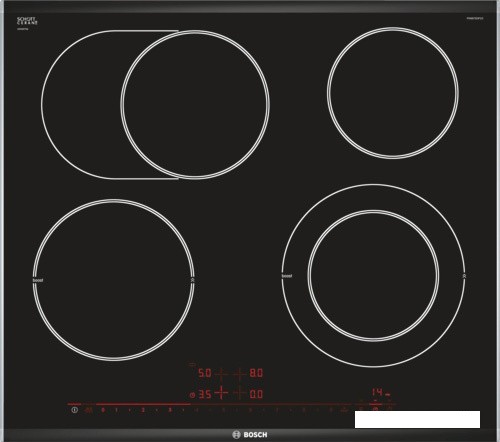The height and width of the screenshot is (442, 500).
Task: Tap the Schott Ceran logo
Action: coord(27,21)
